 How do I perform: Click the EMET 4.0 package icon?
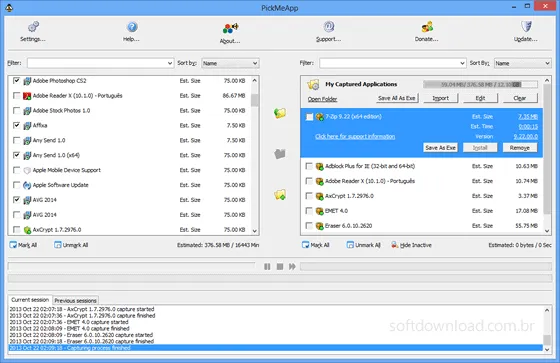pos(320,211)
